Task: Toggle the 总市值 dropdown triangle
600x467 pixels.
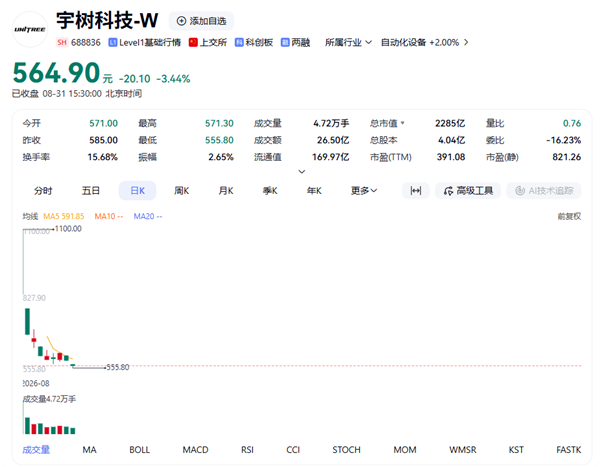Action: pyautogui.click(x=403, y=123)
